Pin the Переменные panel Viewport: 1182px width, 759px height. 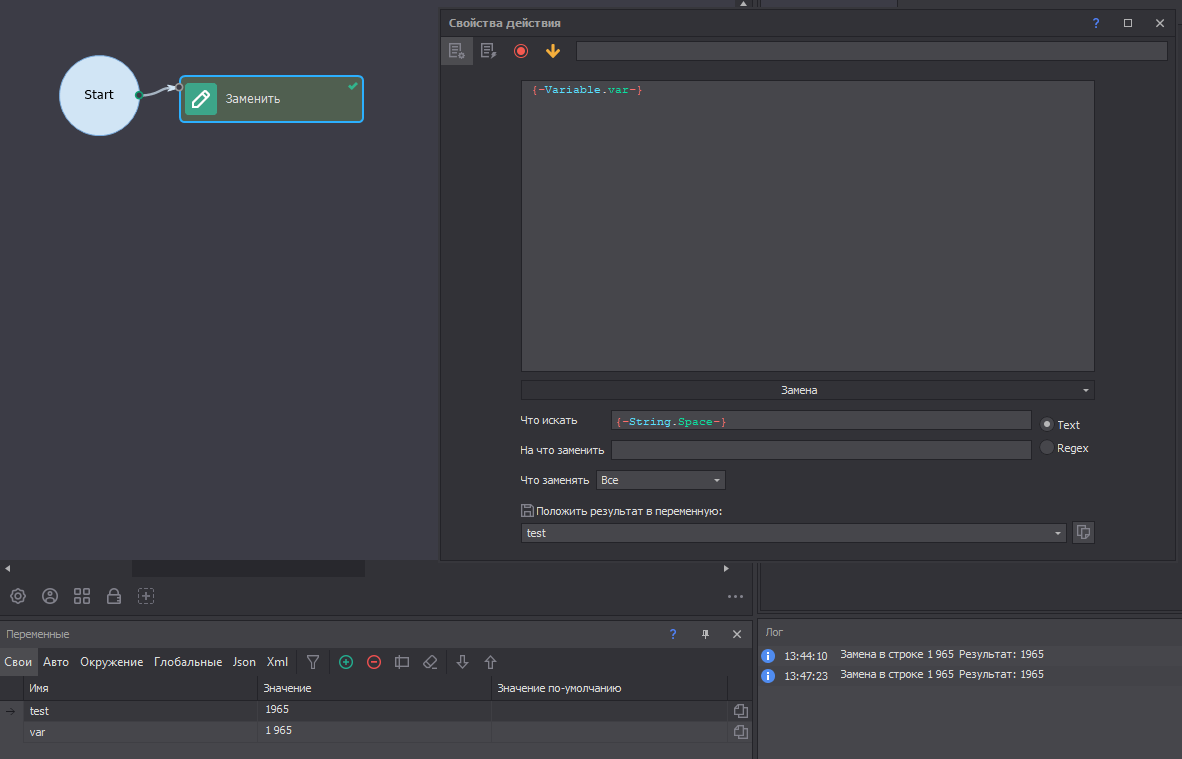[705, 634]
